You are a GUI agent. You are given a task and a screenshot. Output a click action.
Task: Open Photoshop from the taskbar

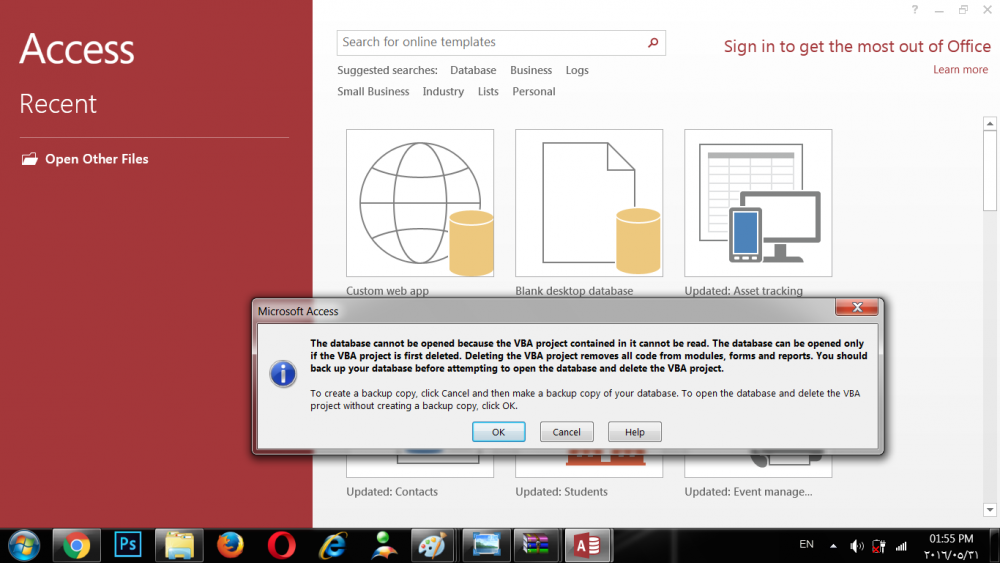point(128,546)
